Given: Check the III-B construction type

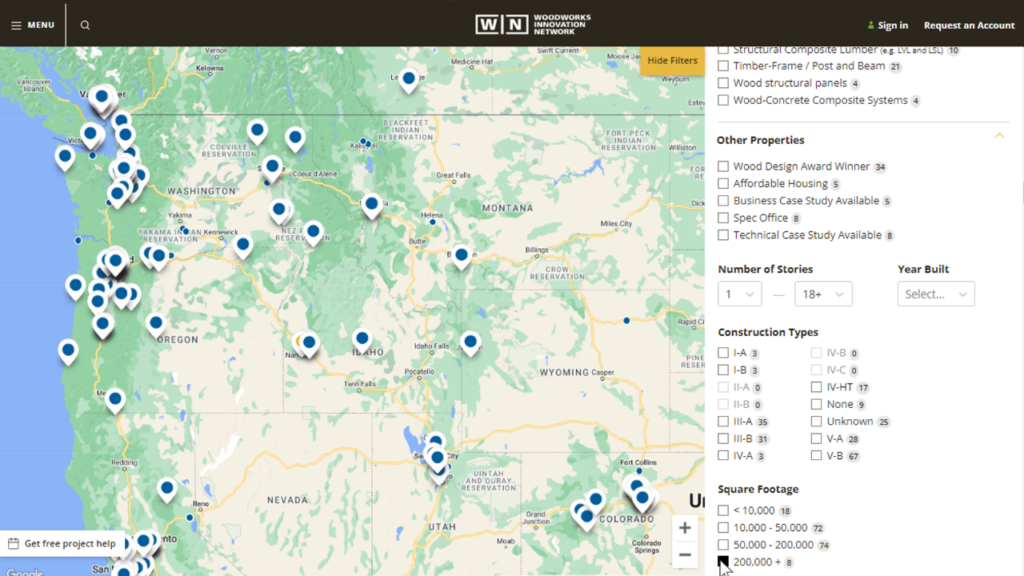Looking at the screenshot, I should coord(723,438).
